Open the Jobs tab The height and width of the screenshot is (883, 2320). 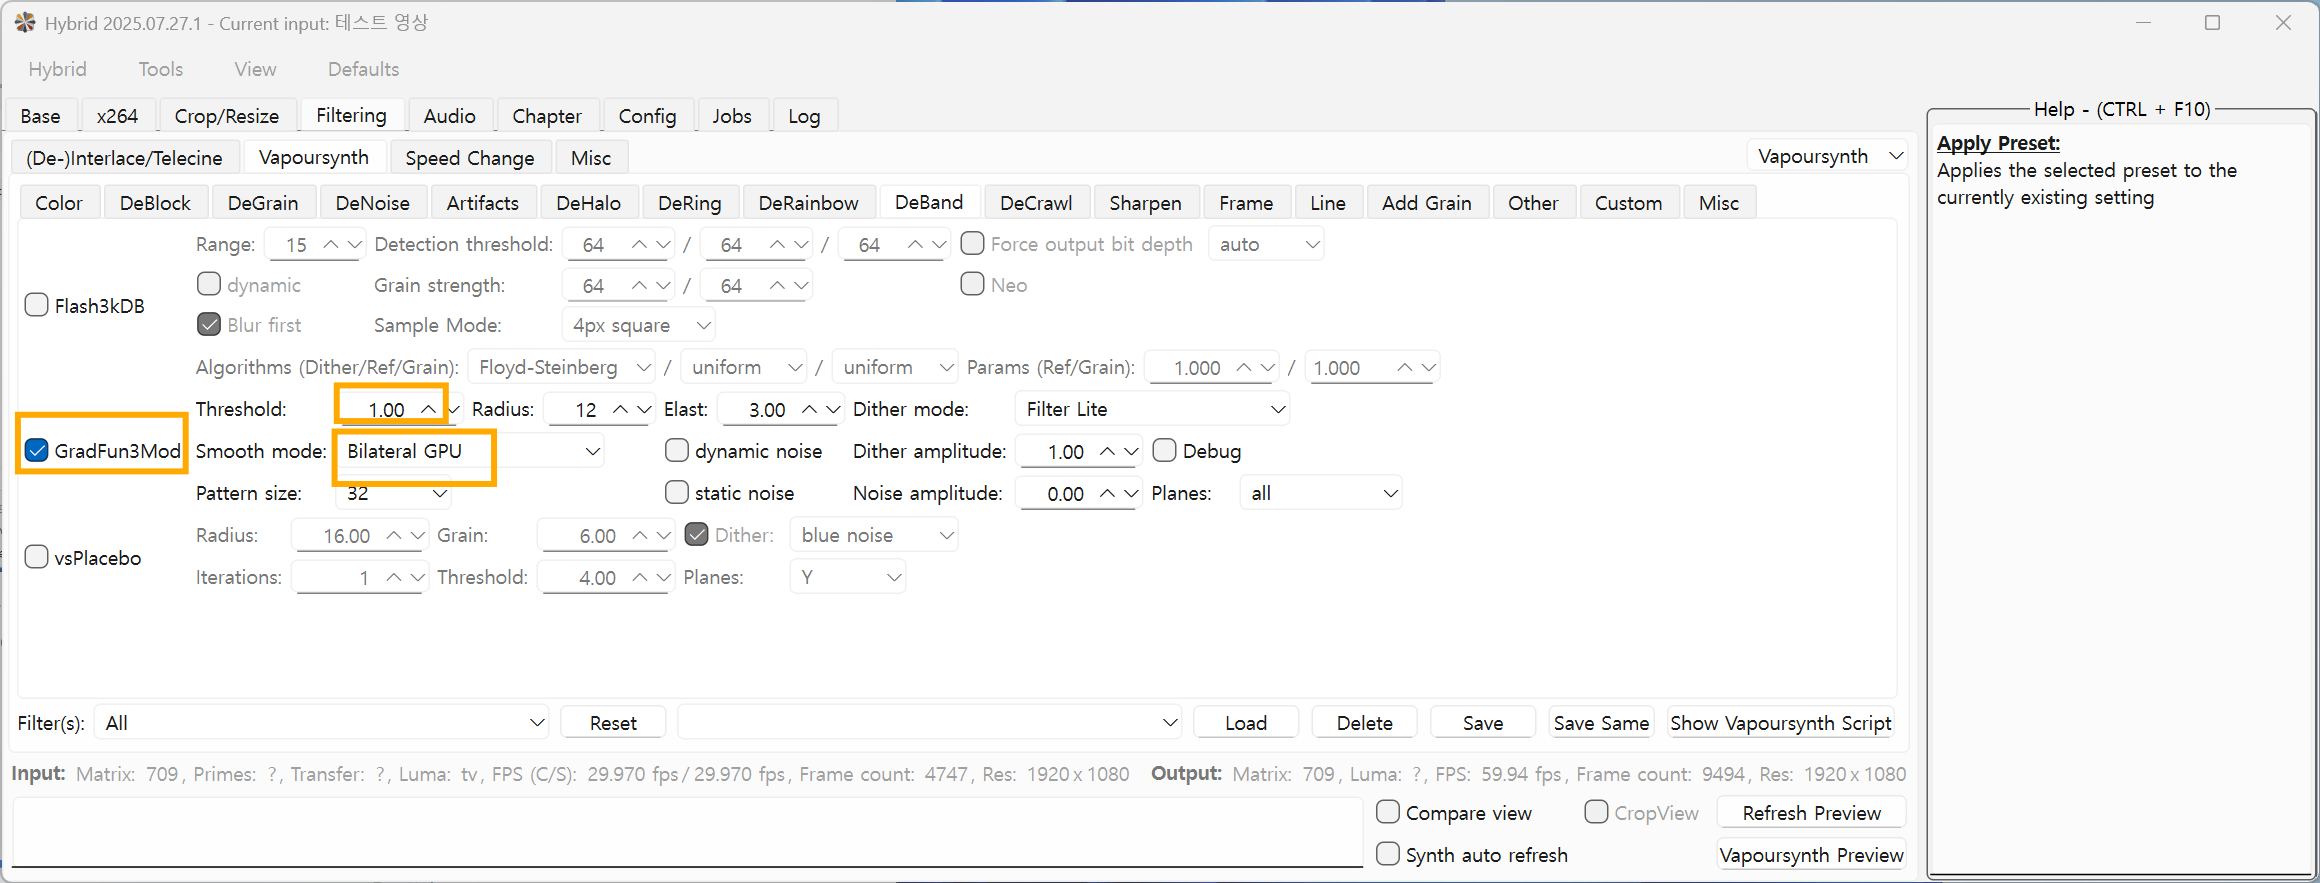(x=732, y=116)
